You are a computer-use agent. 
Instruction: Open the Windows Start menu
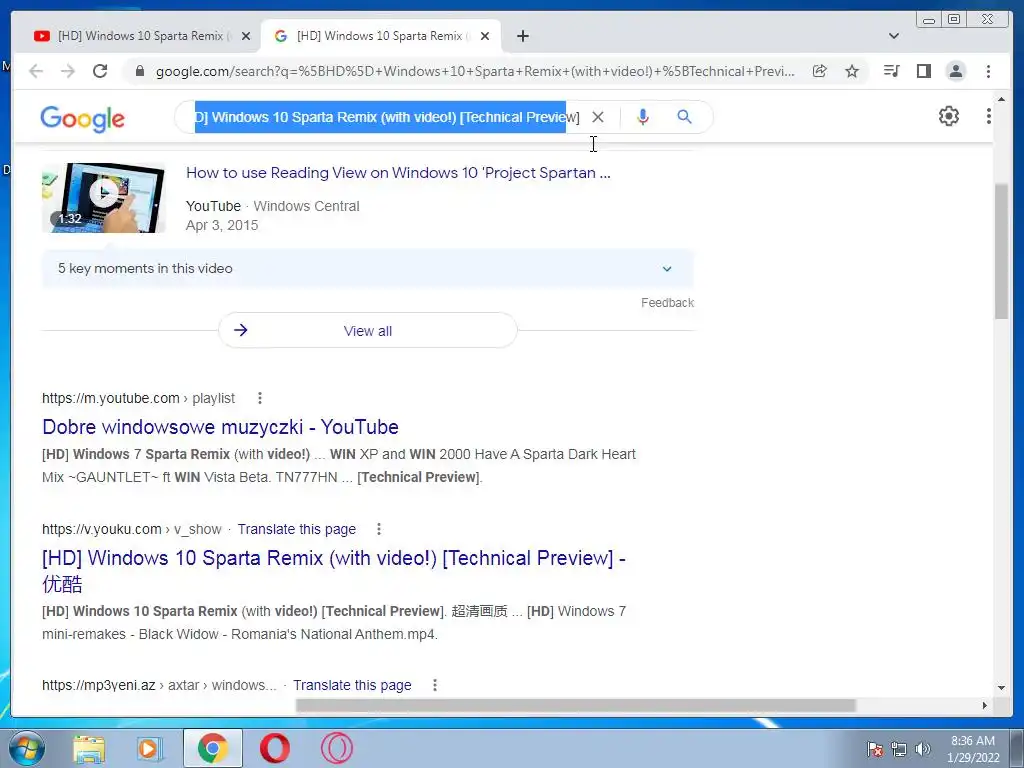click(x=25, y=748)
